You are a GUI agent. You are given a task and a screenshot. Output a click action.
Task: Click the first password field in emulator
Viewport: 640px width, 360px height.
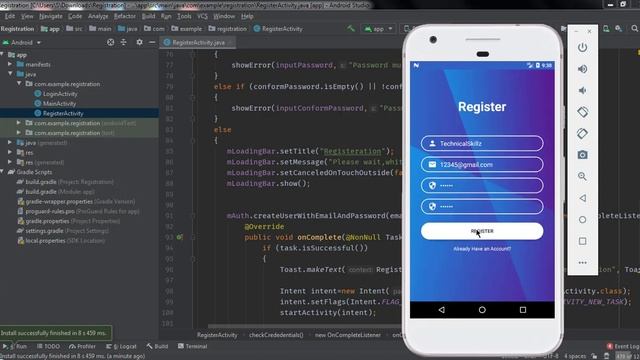click(482, 185)
